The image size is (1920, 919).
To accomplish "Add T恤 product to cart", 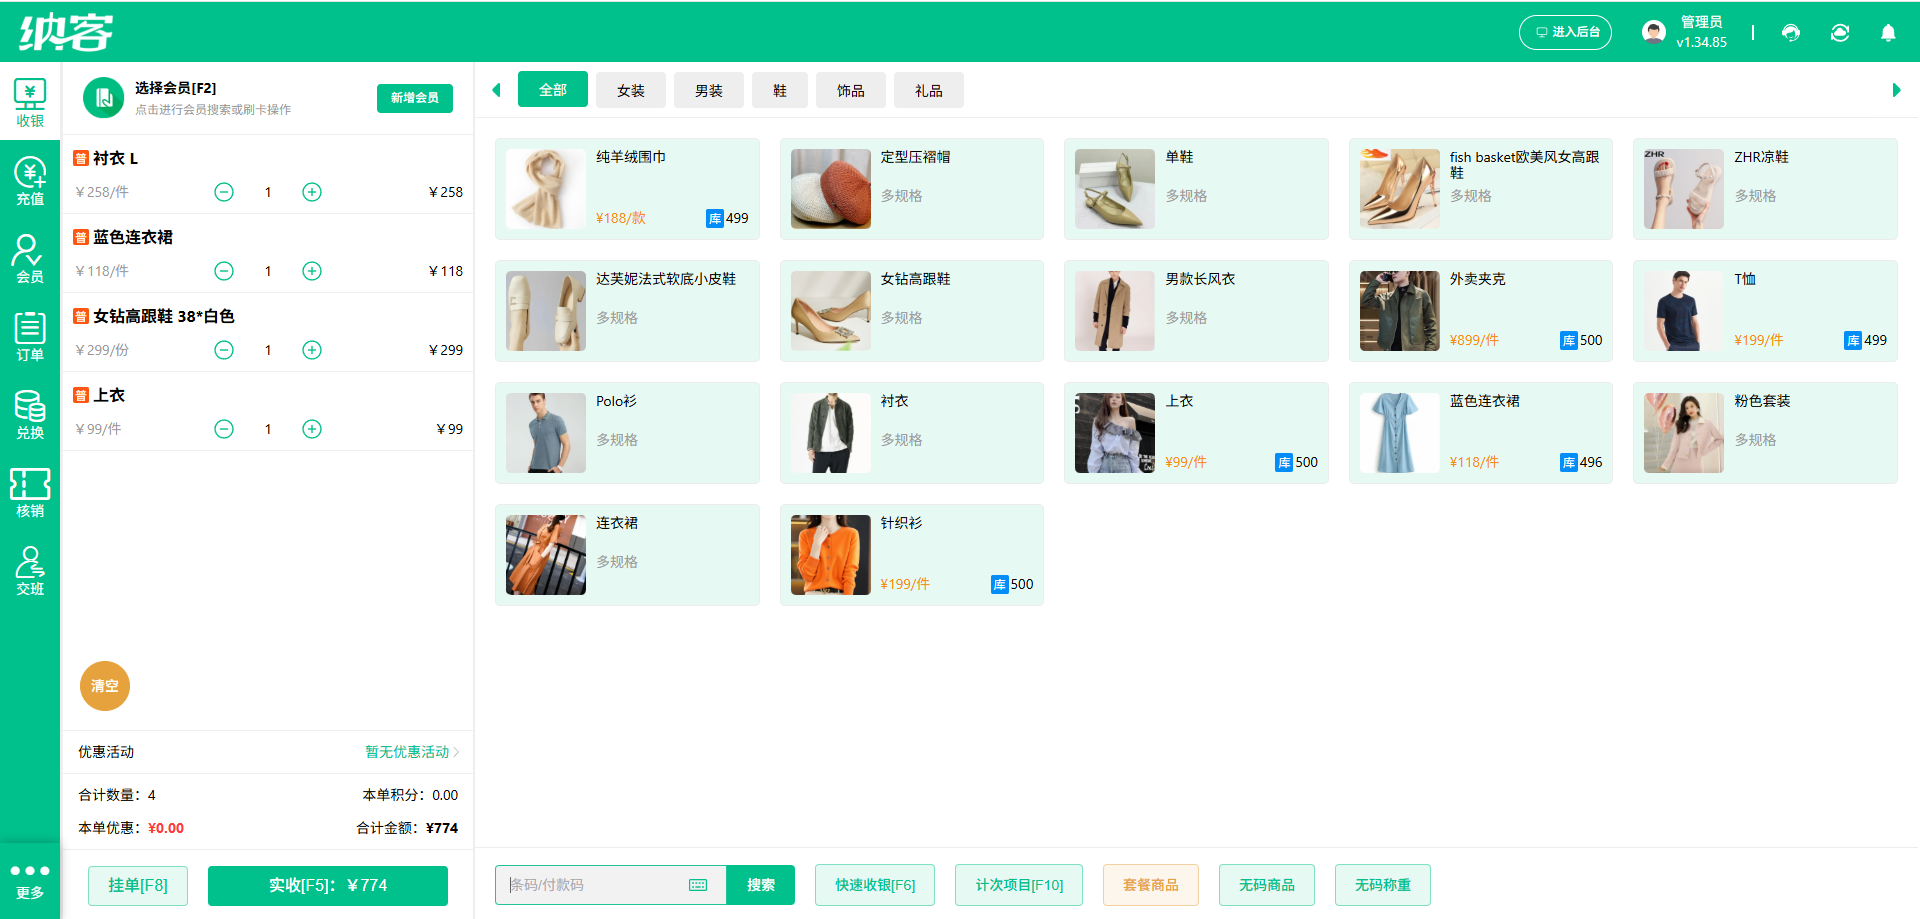I will click(1765, 311).
